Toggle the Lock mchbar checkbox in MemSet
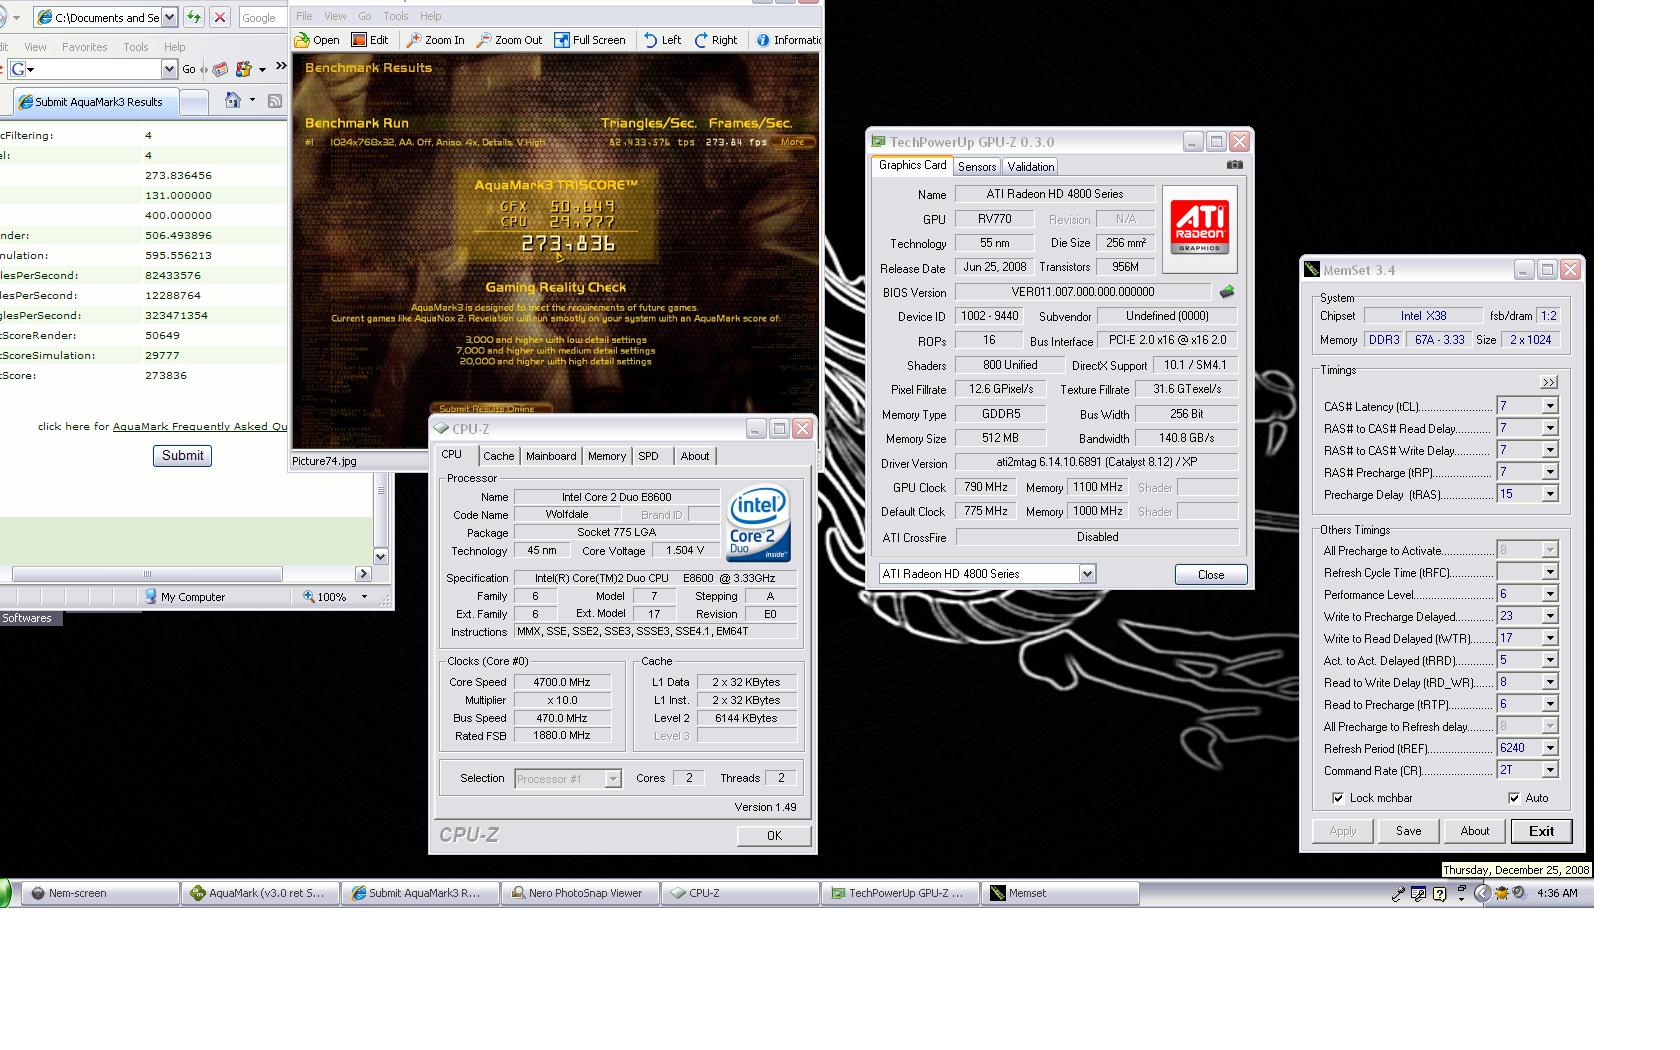Image resolution: width=1680 pixels, height=1050 pixels. 1338,798
